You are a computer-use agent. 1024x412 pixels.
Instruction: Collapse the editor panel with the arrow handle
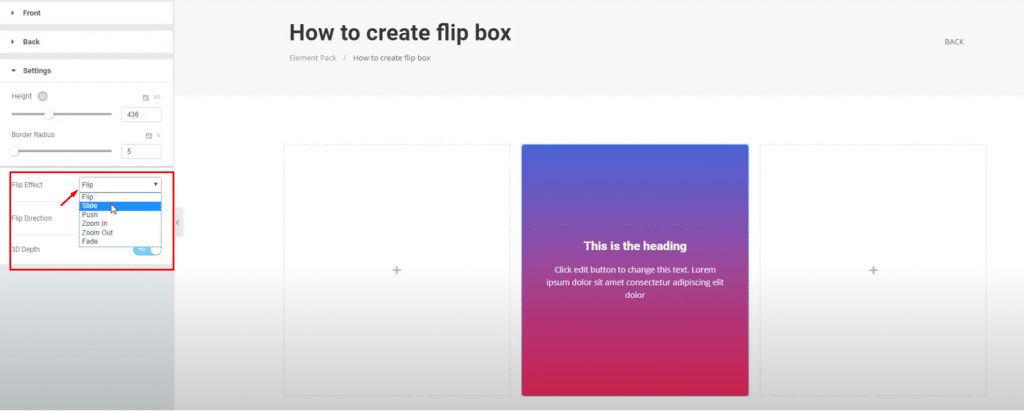[179, 221]
